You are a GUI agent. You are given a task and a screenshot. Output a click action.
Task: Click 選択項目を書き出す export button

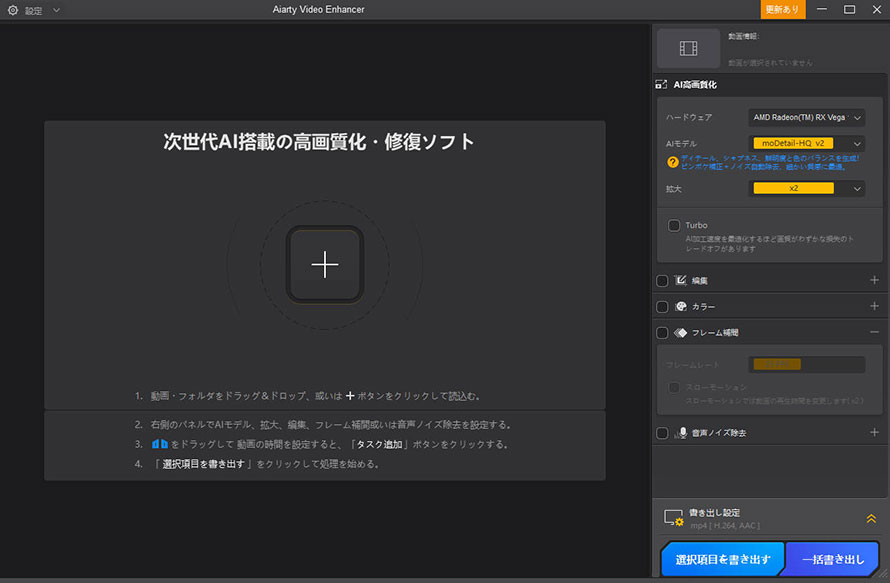tap(723, 559)
